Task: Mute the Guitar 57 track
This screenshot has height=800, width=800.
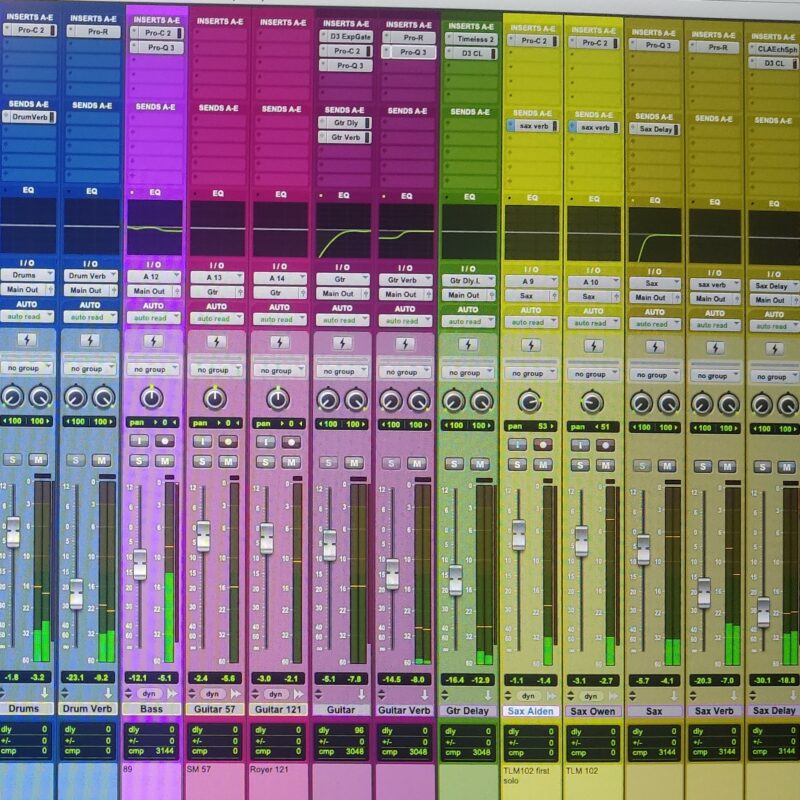Action: 228,462
